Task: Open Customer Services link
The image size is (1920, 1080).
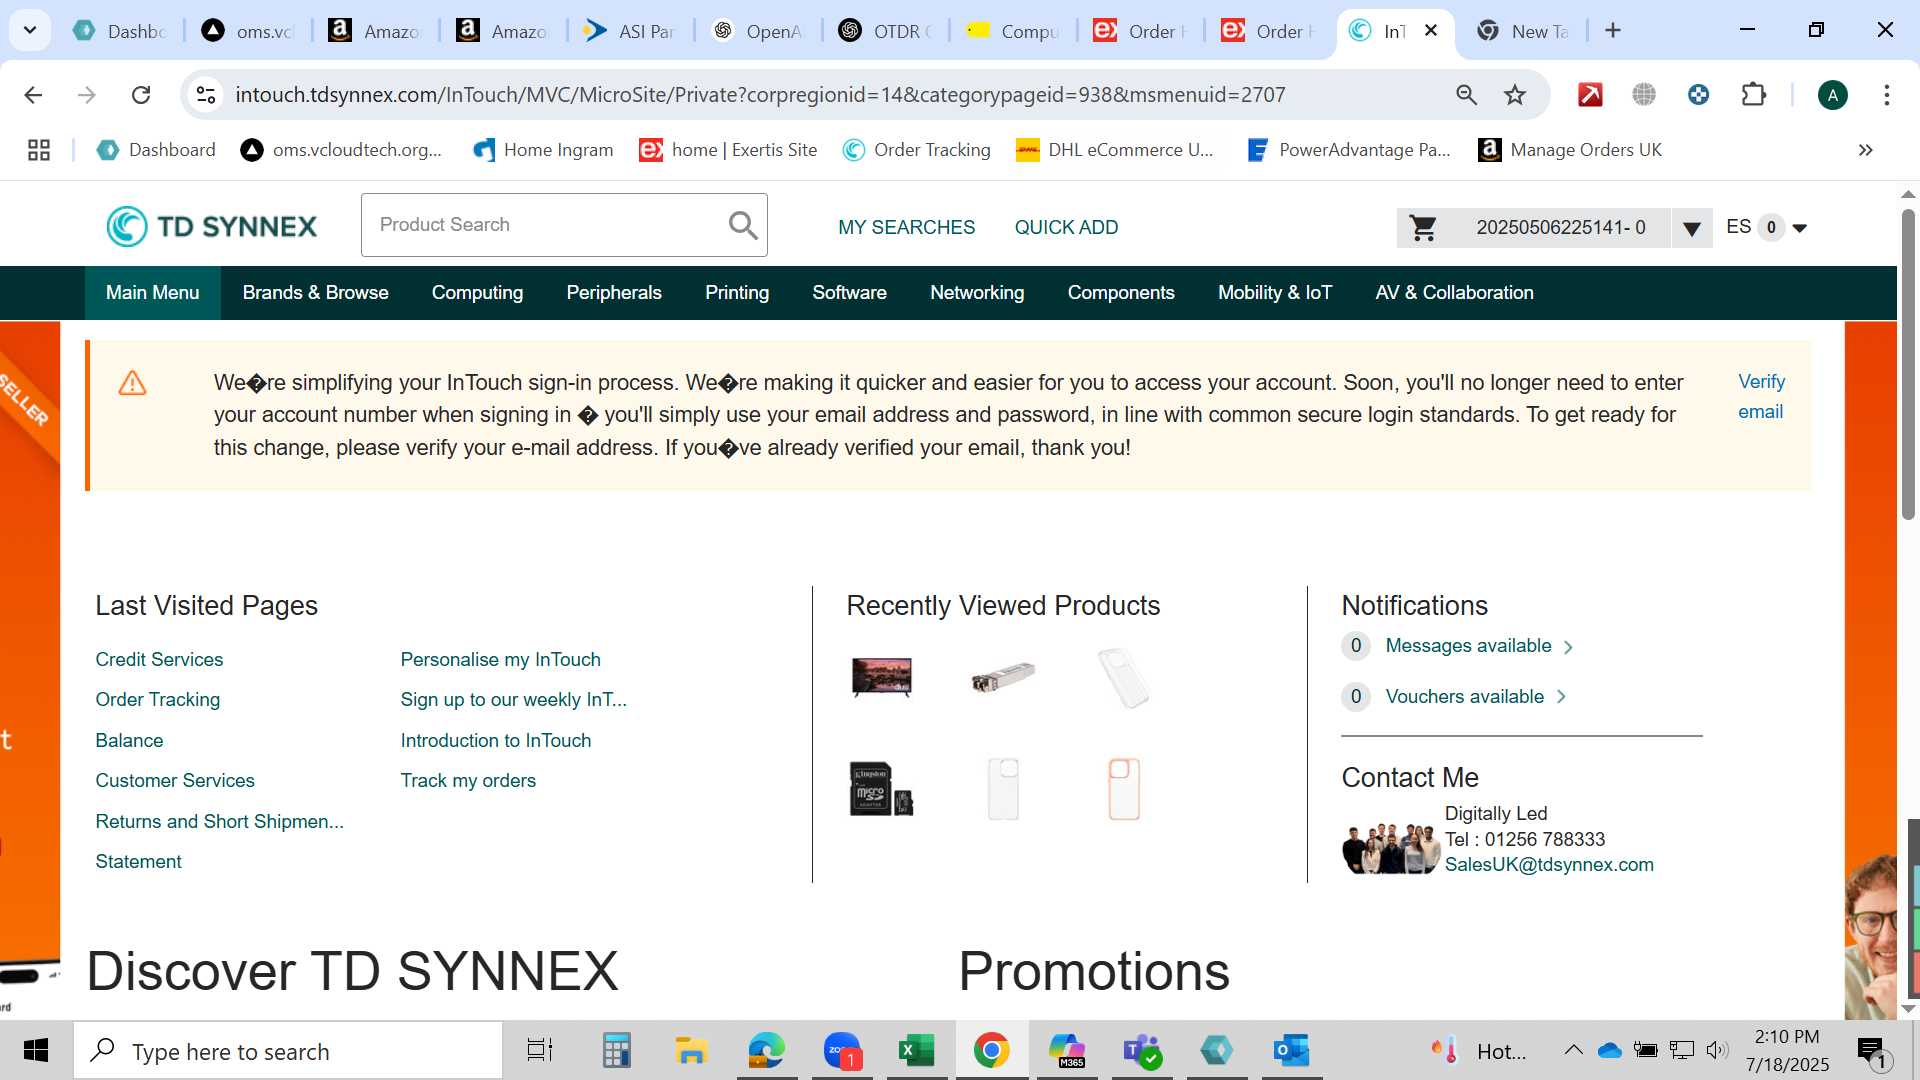Action: (175, 781)
